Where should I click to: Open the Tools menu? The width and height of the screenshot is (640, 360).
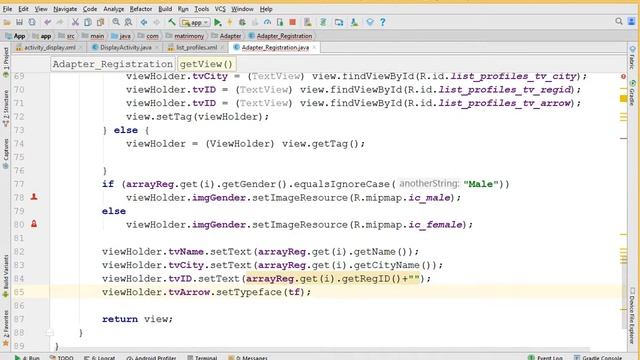pyautogui.click(x=201, y=9)
